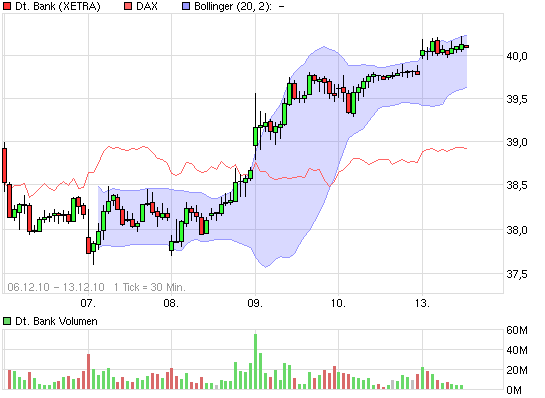Click the '37,5' price axis label
The height and width of the screenshot is (398, 545).
(517, 274)
